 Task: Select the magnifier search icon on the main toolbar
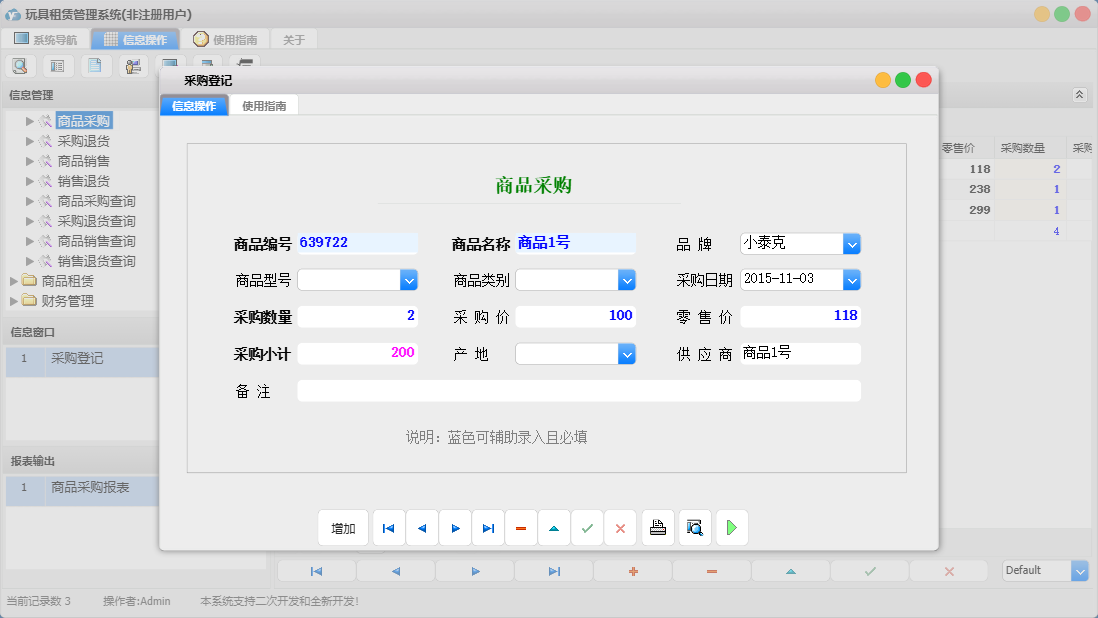(x=20, y=64)
